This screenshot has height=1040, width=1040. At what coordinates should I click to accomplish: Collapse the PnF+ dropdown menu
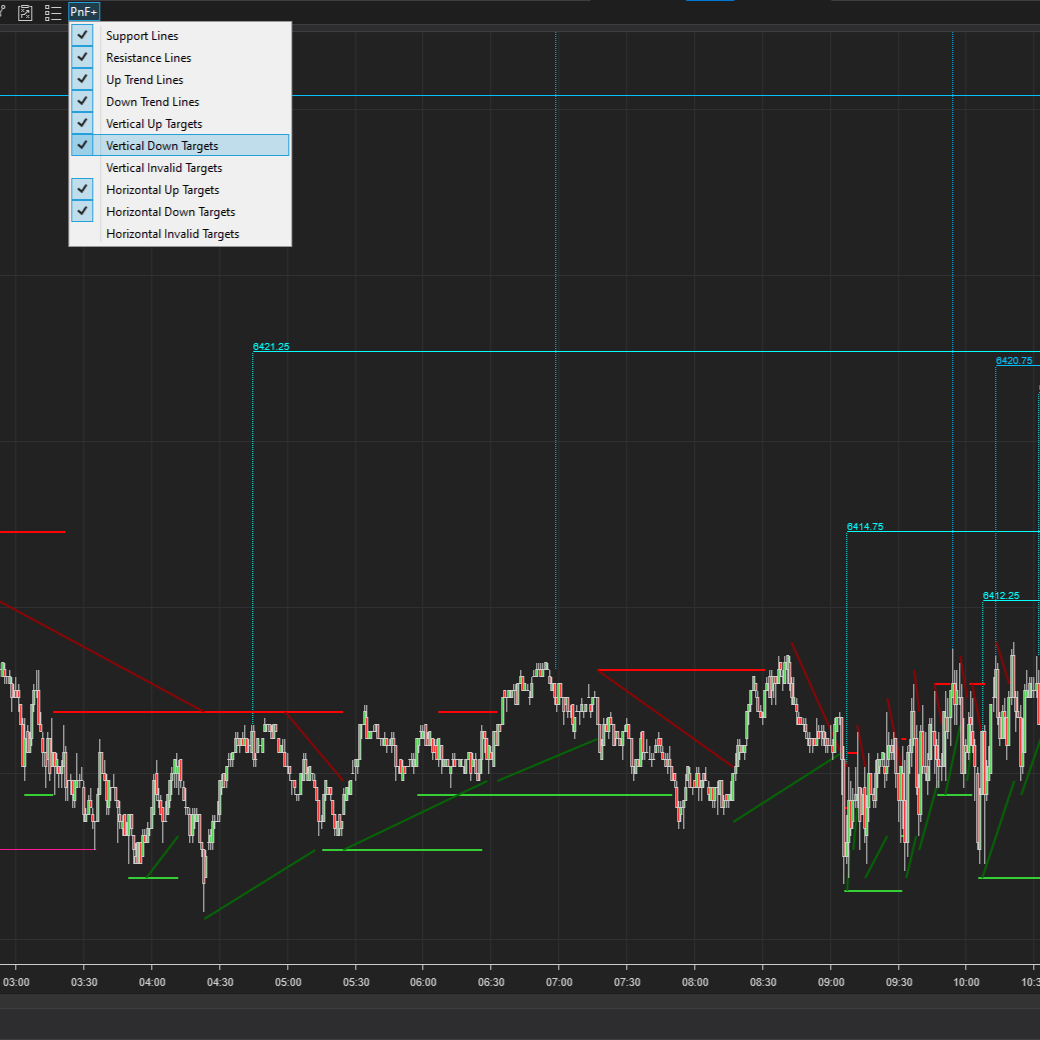[x=84, y=12]
